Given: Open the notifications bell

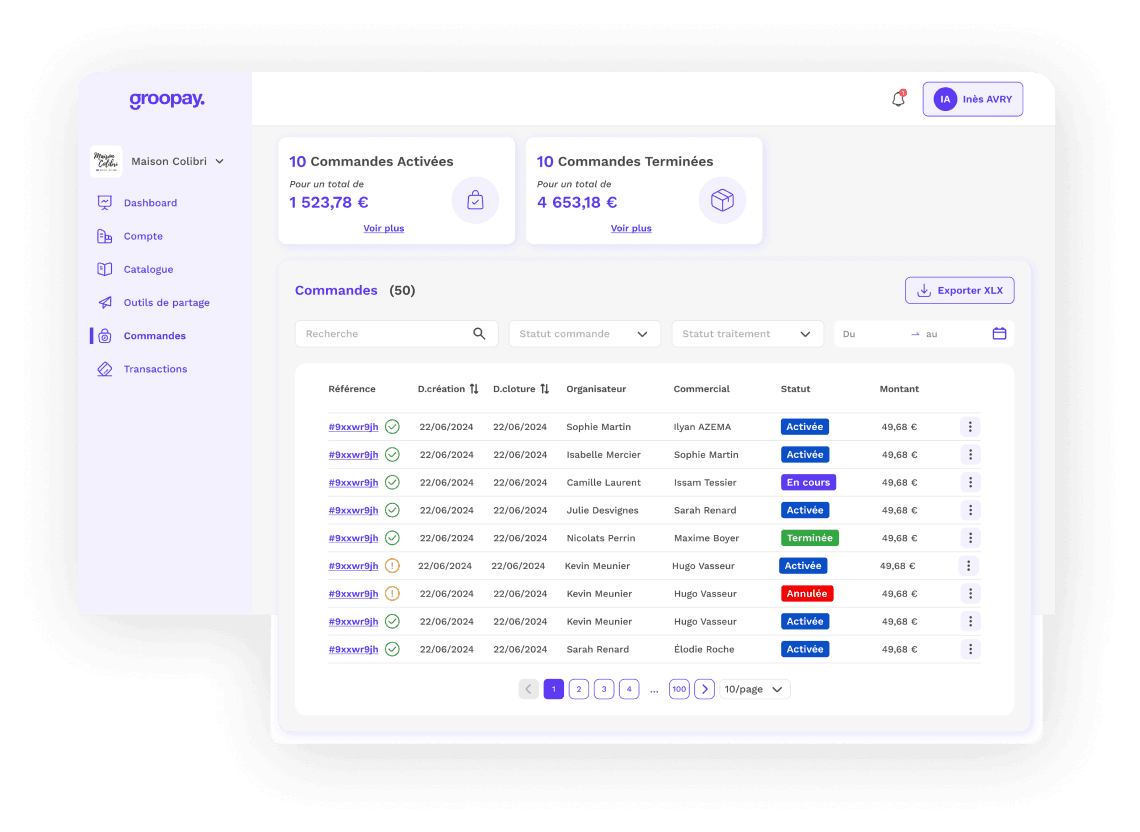Looking at the screenshot, I should tap(898, 99).
